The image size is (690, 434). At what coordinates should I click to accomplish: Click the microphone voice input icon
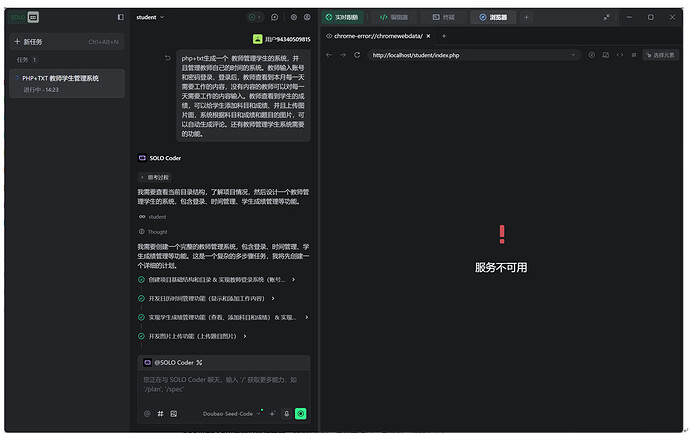[286, 413]
